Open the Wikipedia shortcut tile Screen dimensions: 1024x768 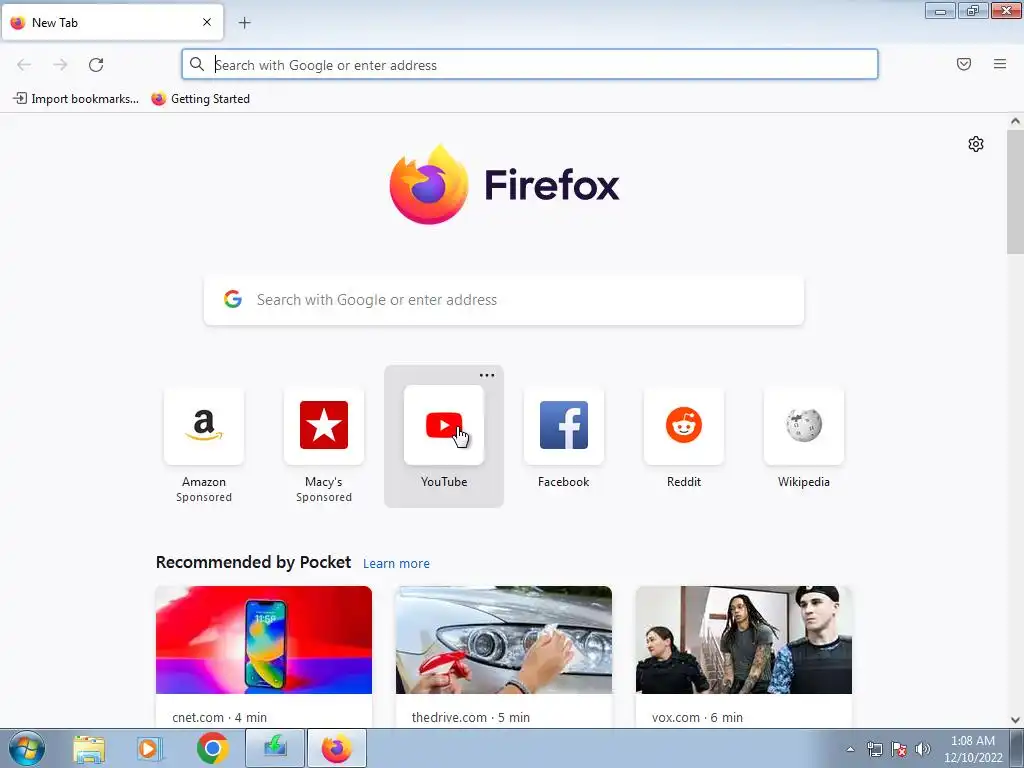click(804, 426)
